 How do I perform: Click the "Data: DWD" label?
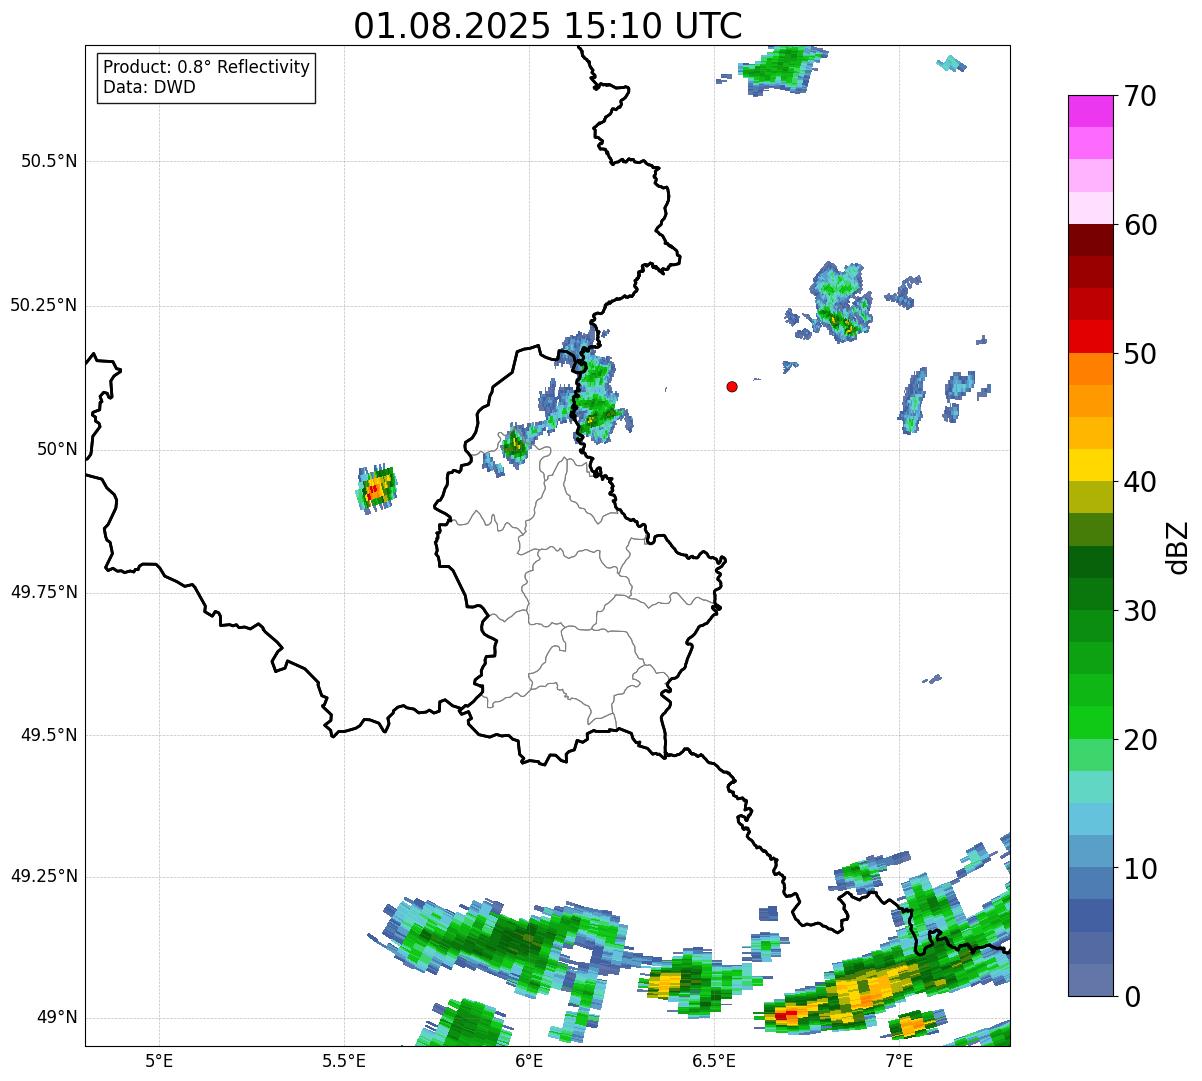[x=149, y=87]
